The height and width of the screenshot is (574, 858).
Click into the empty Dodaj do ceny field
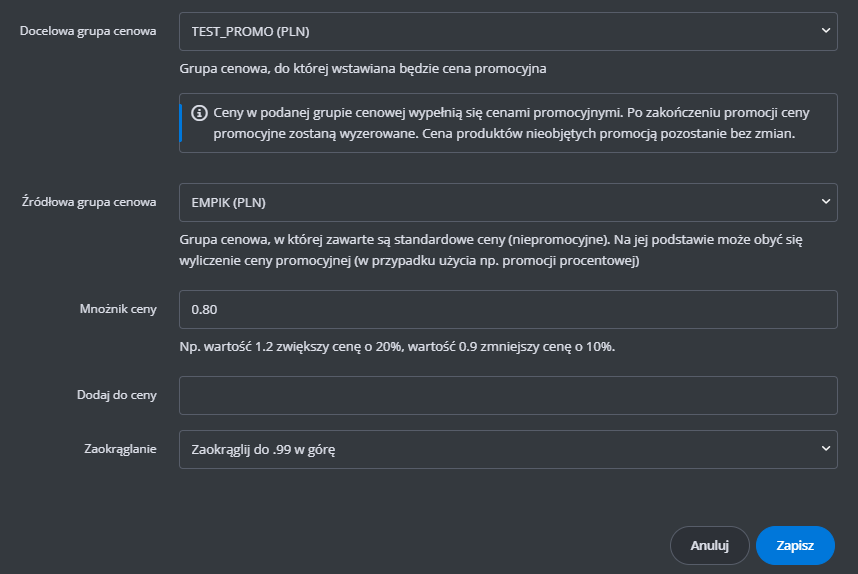507,395
